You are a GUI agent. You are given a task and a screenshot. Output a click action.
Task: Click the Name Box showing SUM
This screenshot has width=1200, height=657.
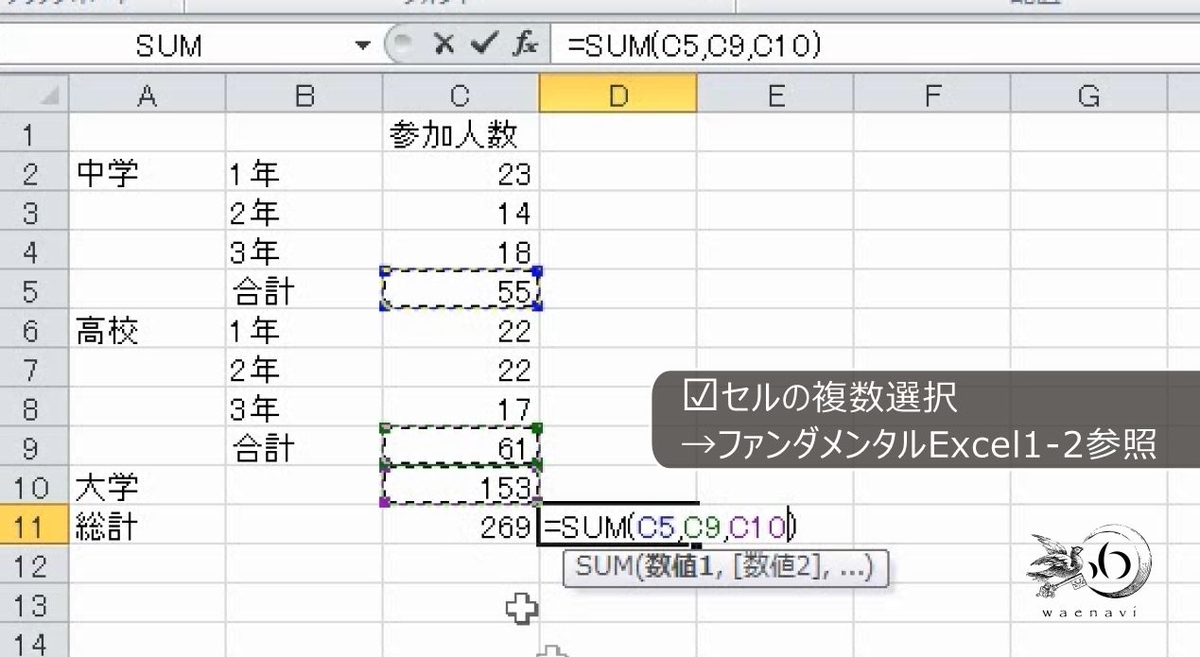click(x=169, y=45)
